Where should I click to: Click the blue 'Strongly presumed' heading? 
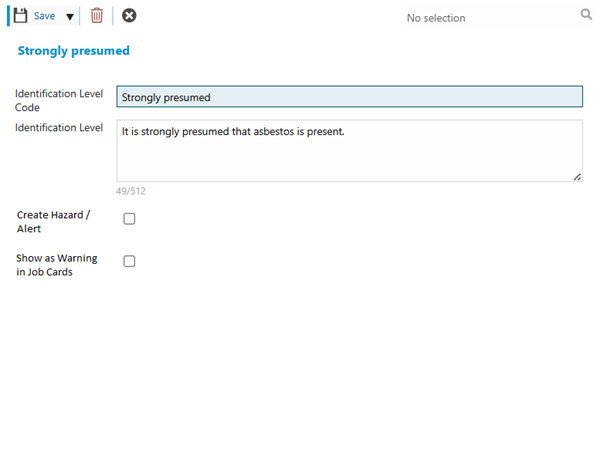point(73,50)
